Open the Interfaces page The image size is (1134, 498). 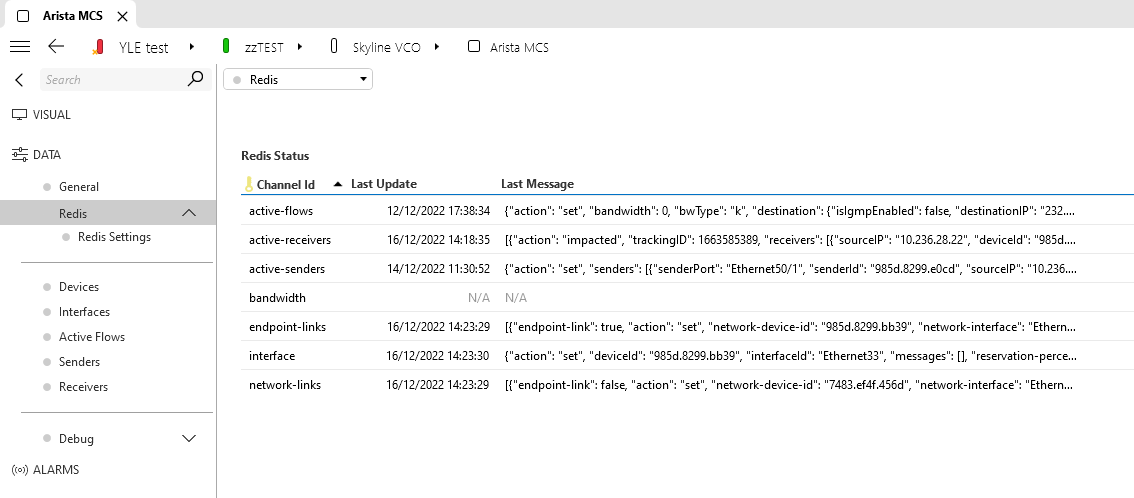click(85, 312)
